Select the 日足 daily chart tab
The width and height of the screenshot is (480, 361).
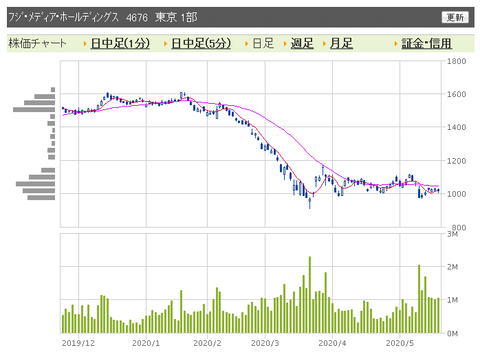coord(263,43)
